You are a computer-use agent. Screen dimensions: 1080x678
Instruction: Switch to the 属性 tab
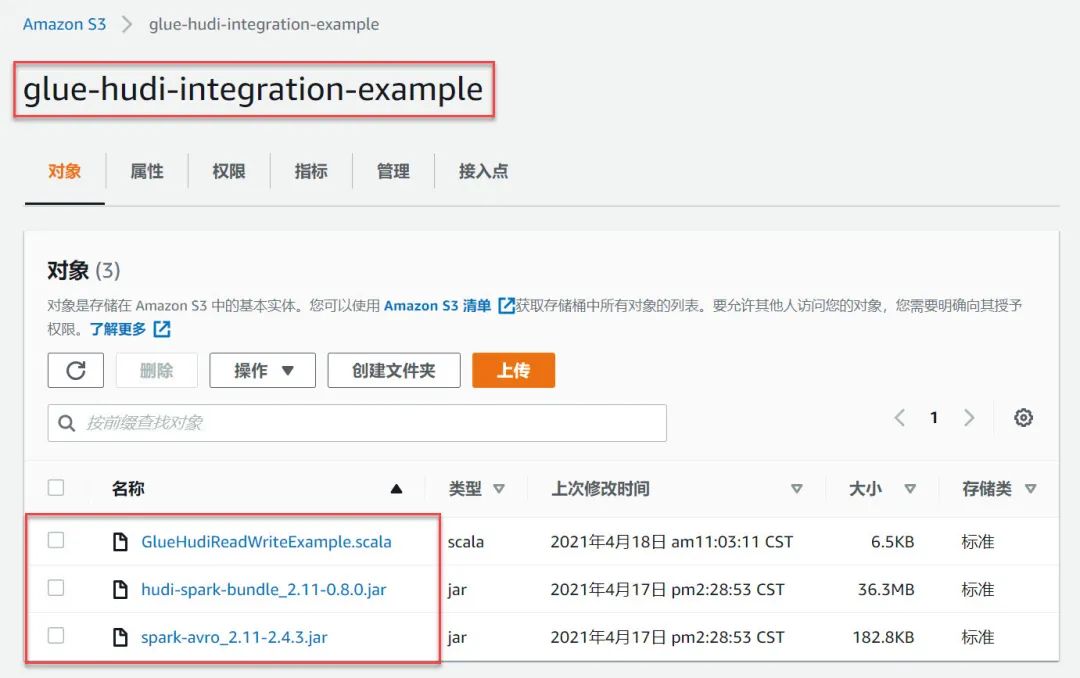pos(147,171)
